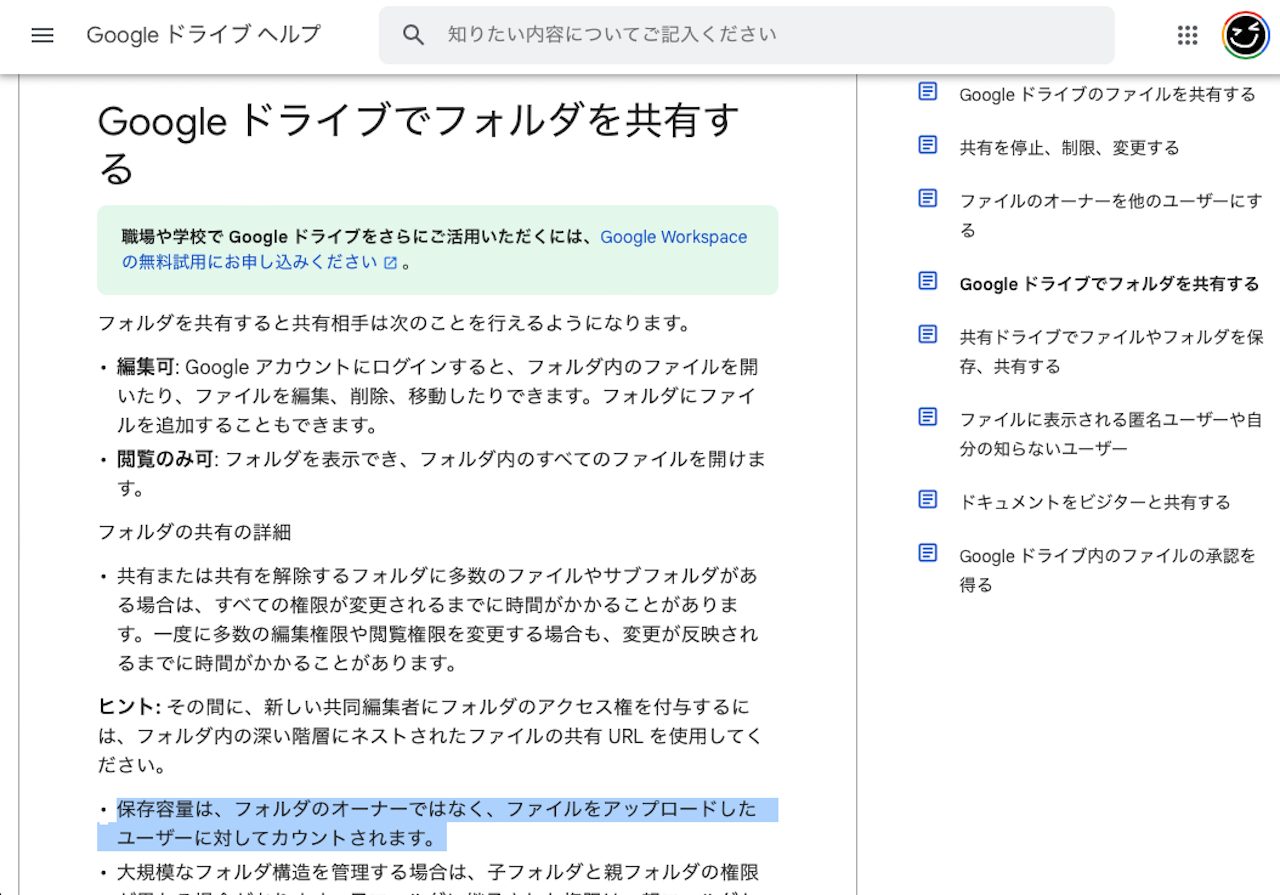Screen dimensions: 1280x895
Task: Open ドキュメントをビジターと共有する article
Action: coord(1095,502)
